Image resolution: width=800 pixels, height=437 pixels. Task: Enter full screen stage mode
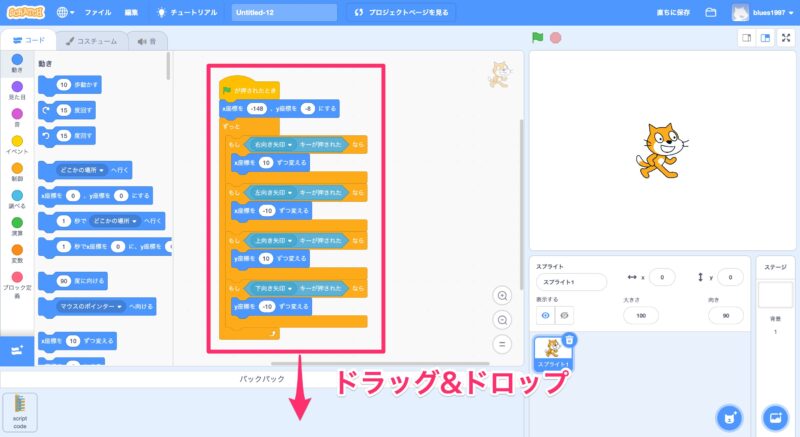(x=785, y=38)
